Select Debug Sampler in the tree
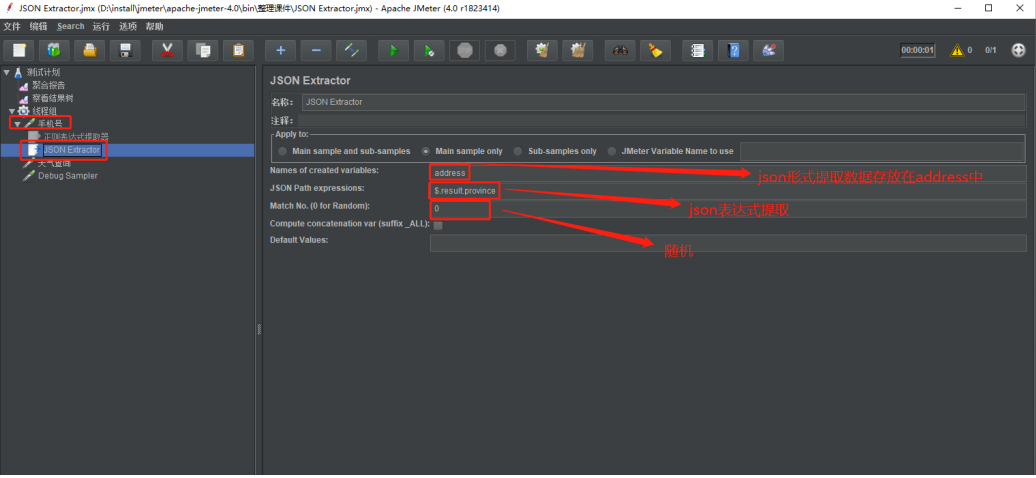Screen dimensions: 1036x478 pos(67,176)
